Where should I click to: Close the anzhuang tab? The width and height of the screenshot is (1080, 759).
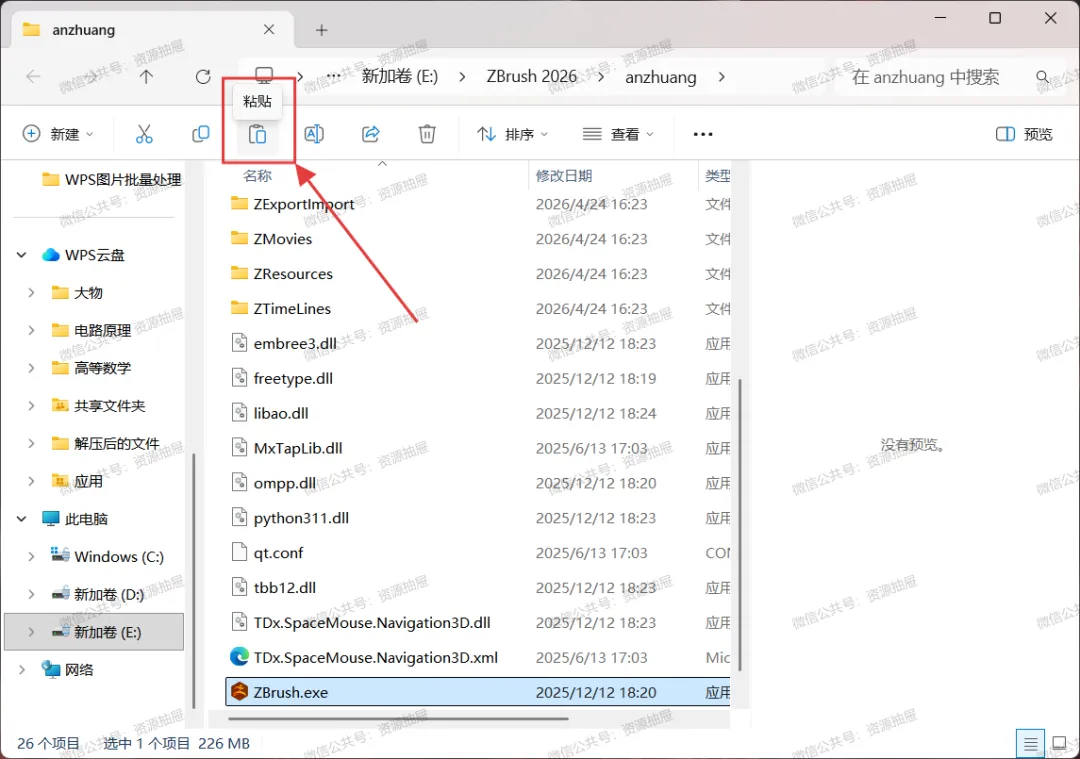(x=269, y=30)
